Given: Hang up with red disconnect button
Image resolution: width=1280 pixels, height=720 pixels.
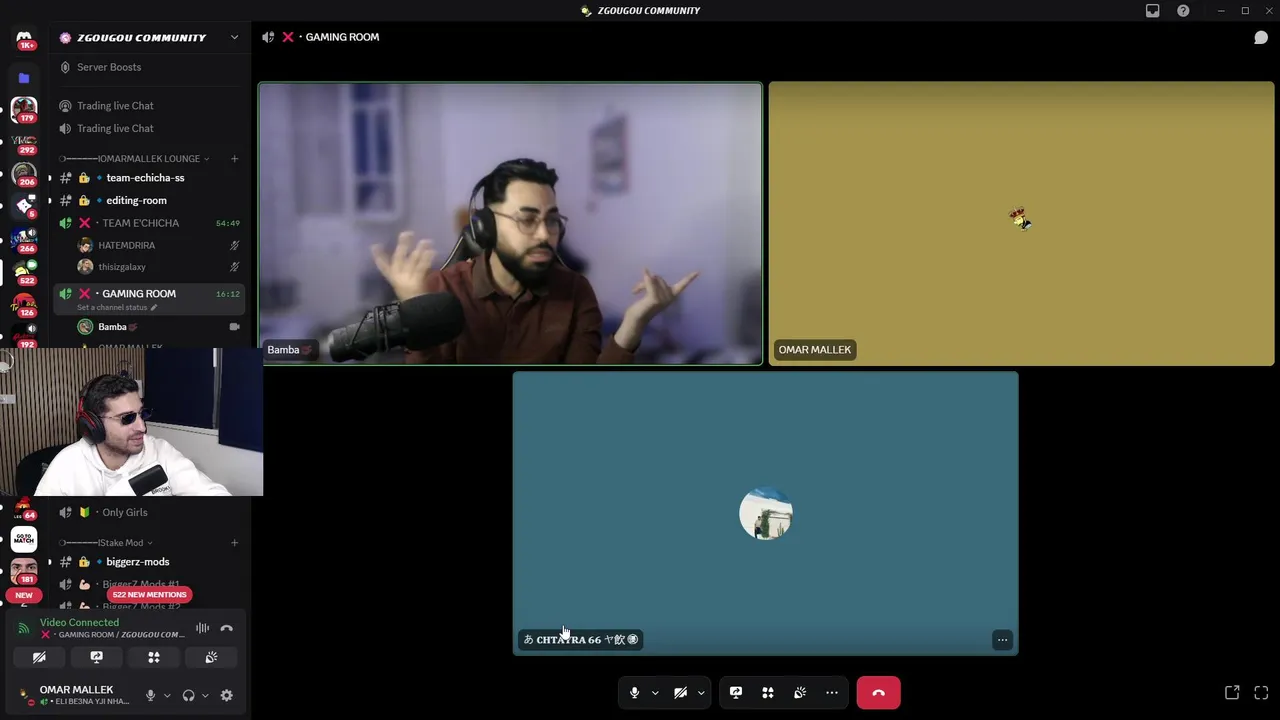Looking at the screenshot, I should 878,692.
